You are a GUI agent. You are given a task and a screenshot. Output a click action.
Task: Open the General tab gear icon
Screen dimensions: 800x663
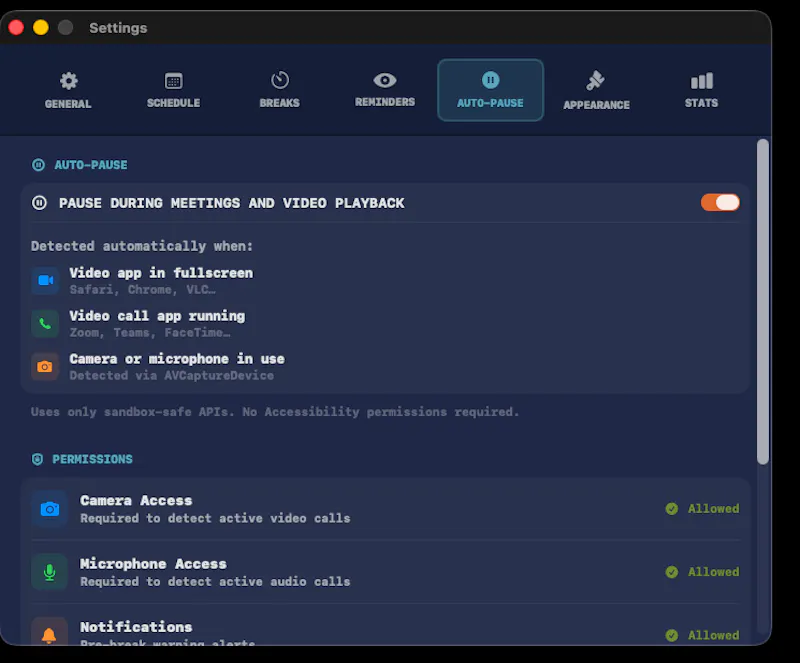click(x=68, y=81)
